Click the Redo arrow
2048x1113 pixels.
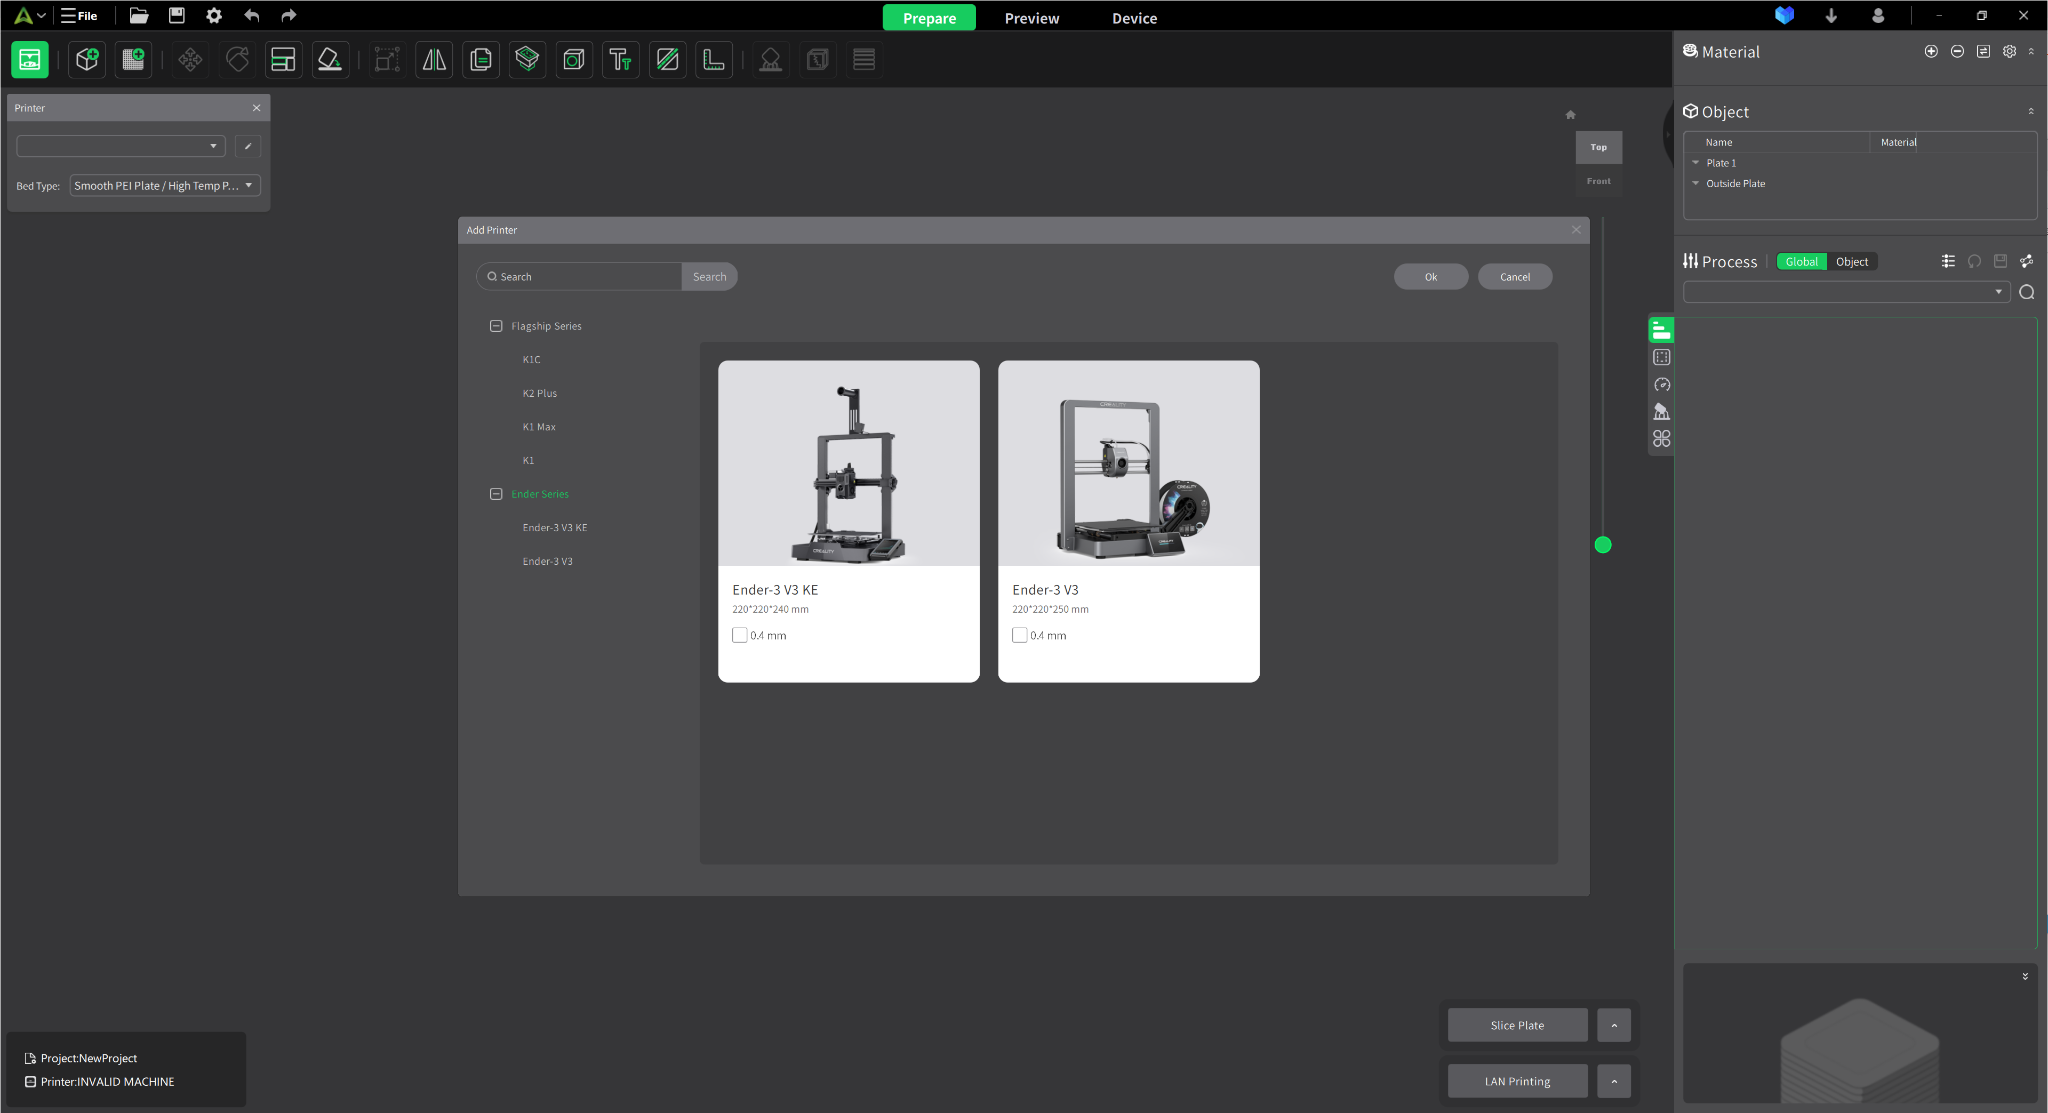(289, 16)
